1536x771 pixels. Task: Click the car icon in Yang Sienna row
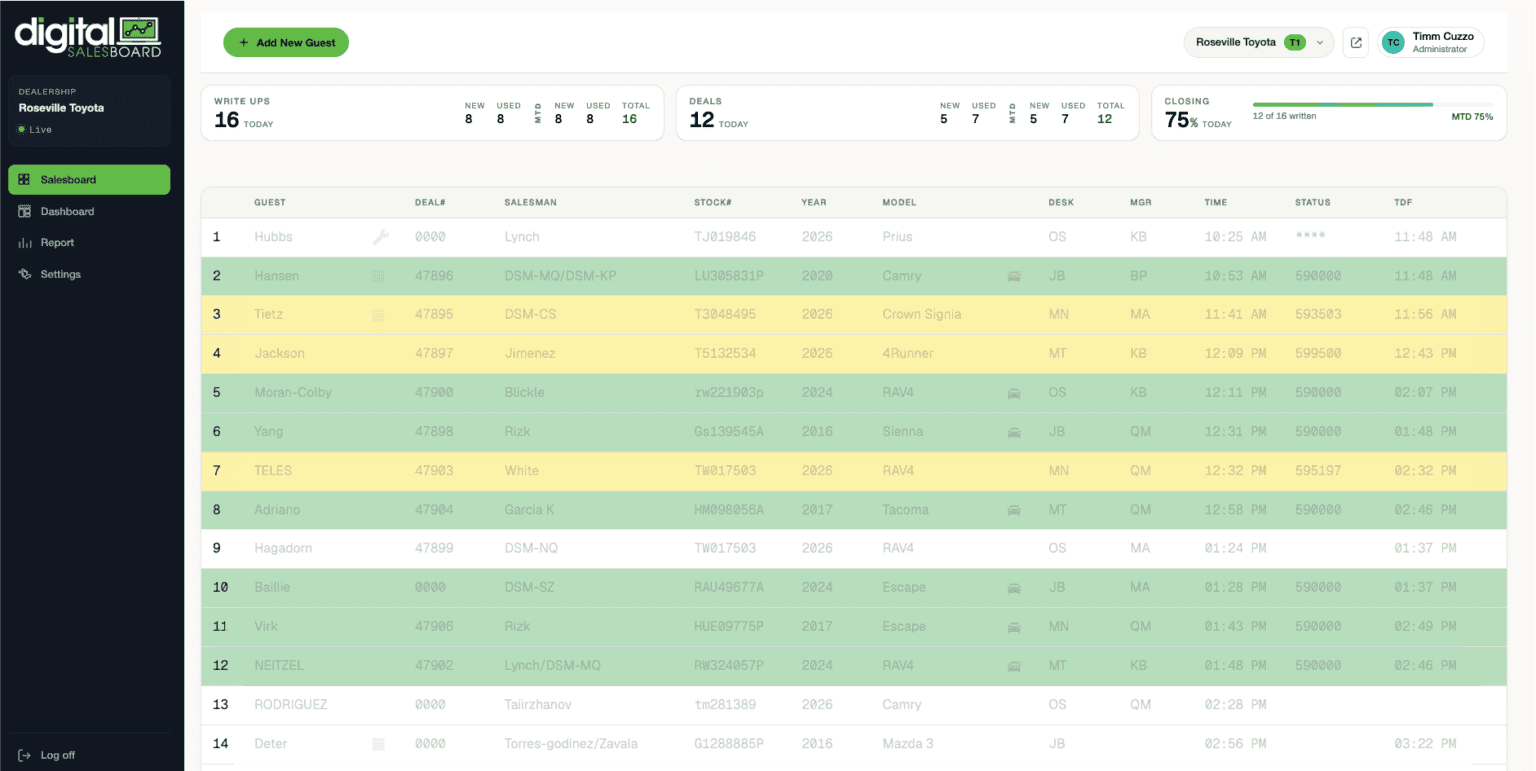click(1014, 432)
